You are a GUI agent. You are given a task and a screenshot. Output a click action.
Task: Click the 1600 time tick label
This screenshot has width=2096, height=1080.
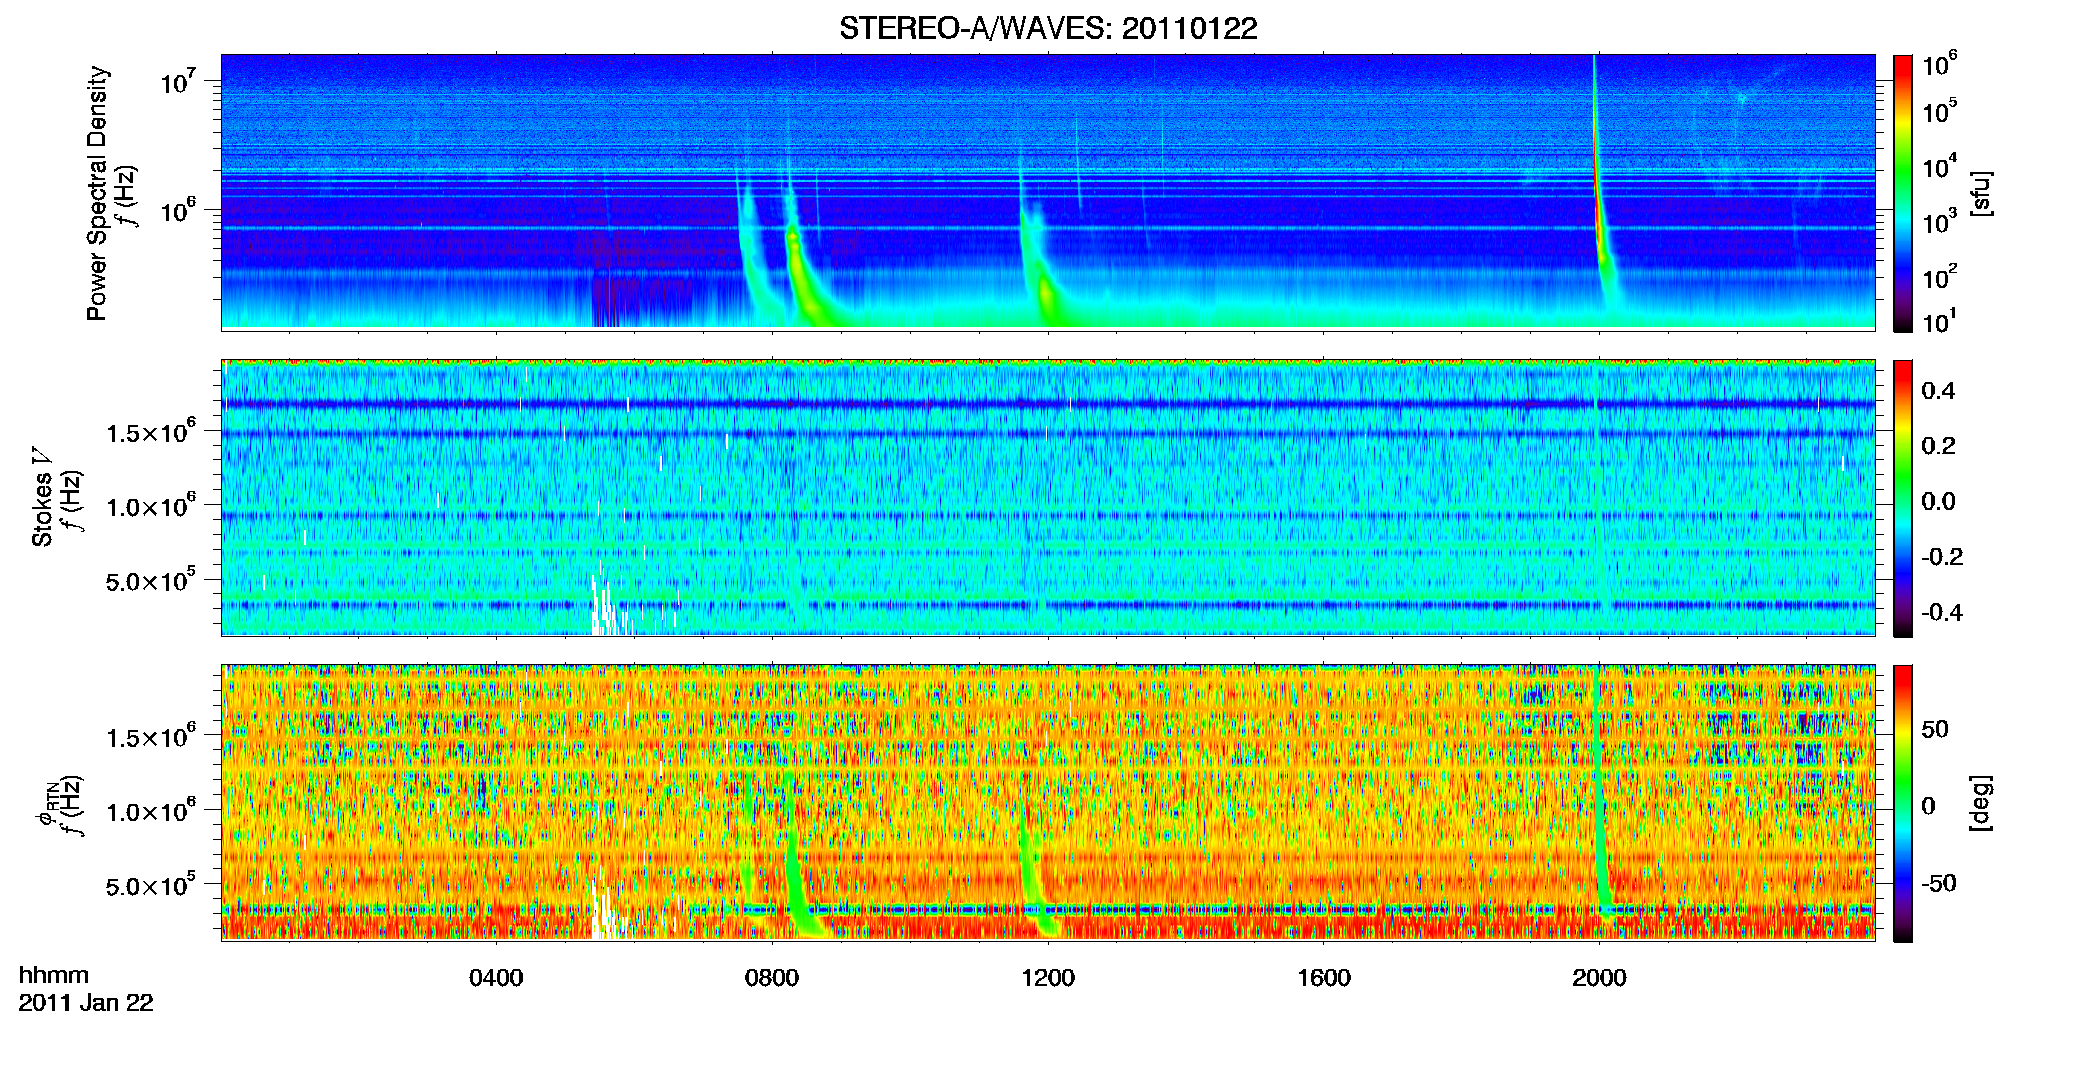tap(1324, 978)
